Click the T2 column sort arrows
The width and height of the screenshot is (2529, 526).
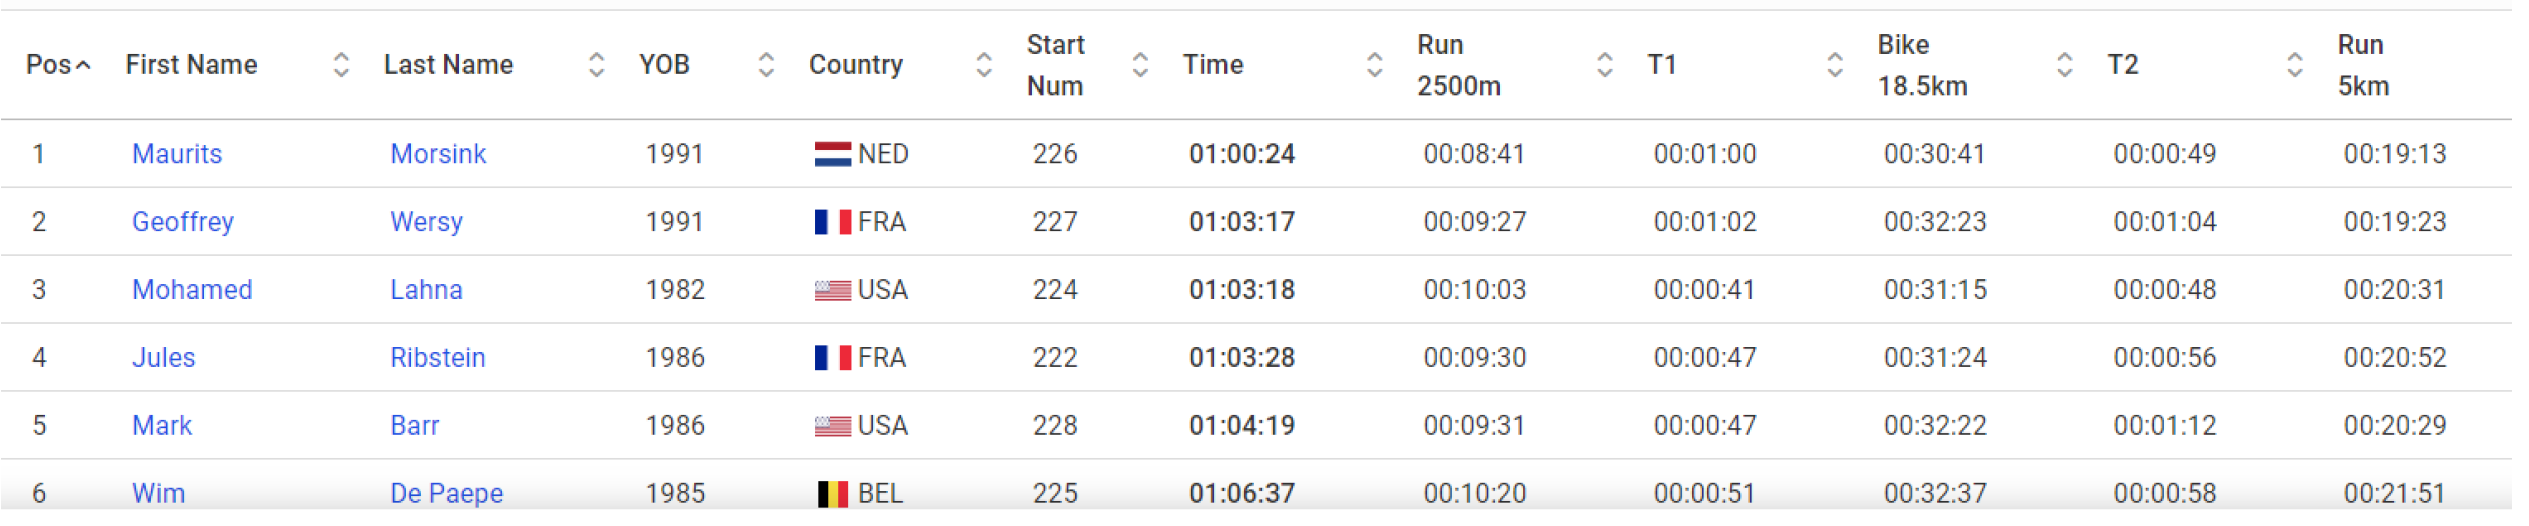[x=2295, y=65]
